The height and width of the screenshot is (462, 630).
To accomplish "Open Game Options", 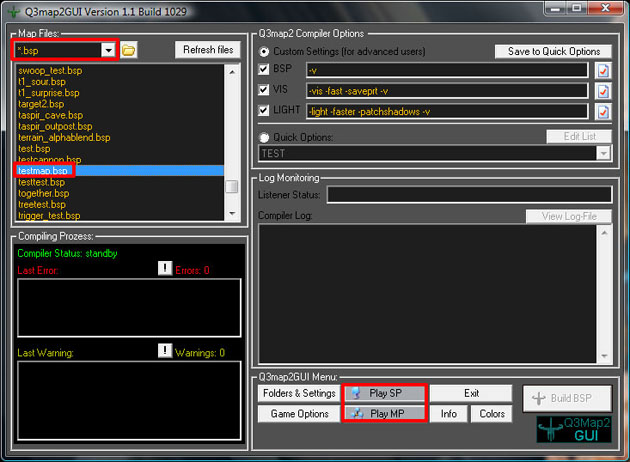I will [x=299, y=414].
